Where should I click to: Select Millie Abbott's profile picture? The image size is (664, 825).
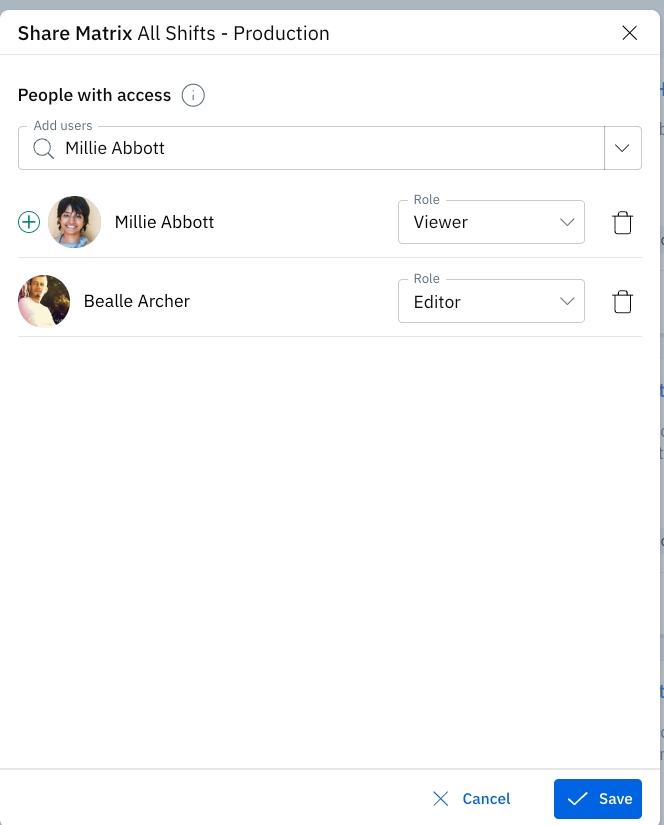74,222
